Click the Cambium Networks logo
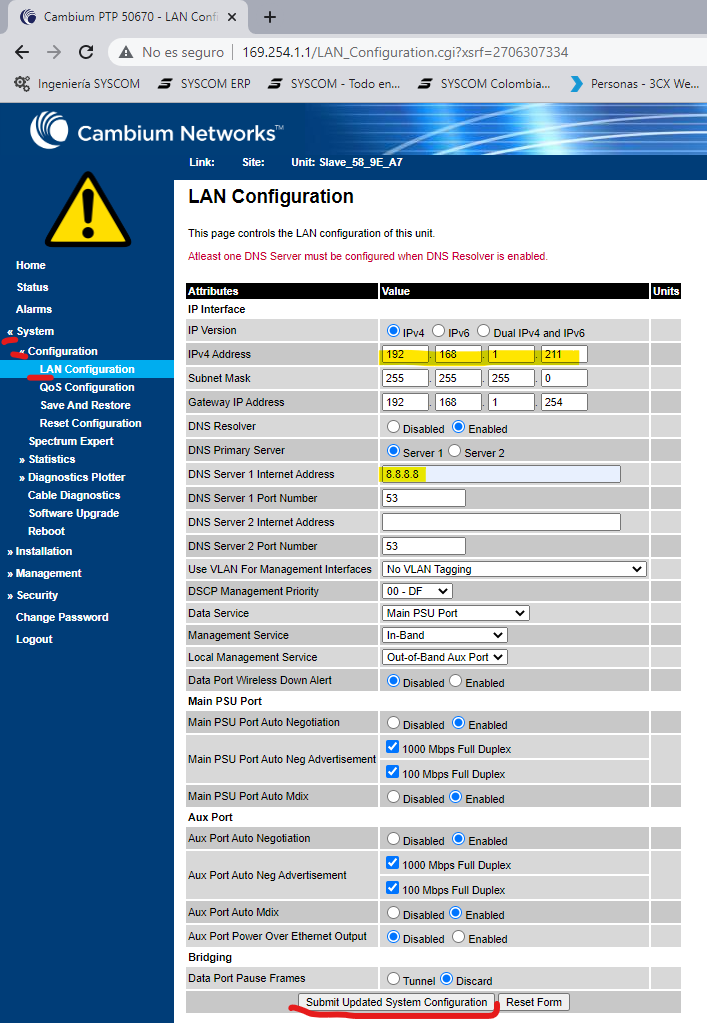The image size is (707, 1023). pyautogui.click(x=157, y=130)
